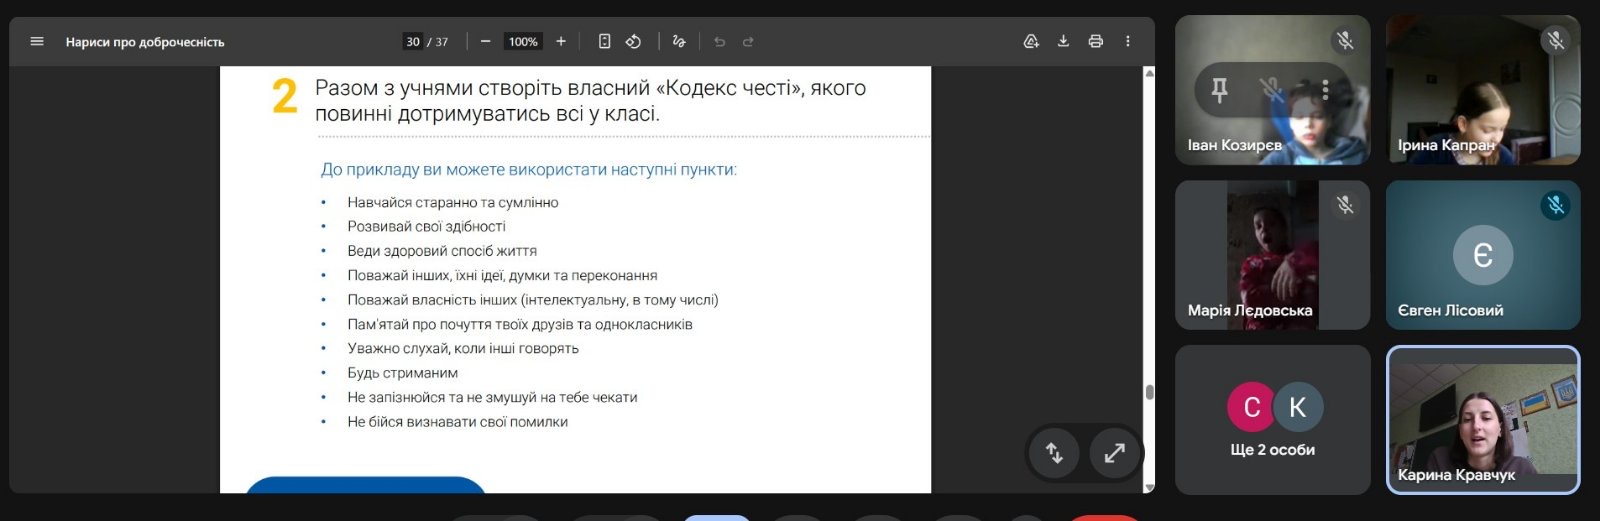Viewport: 1600px width, 521px height.
Task: Click the fit to page icon
Action: [604, 42]
